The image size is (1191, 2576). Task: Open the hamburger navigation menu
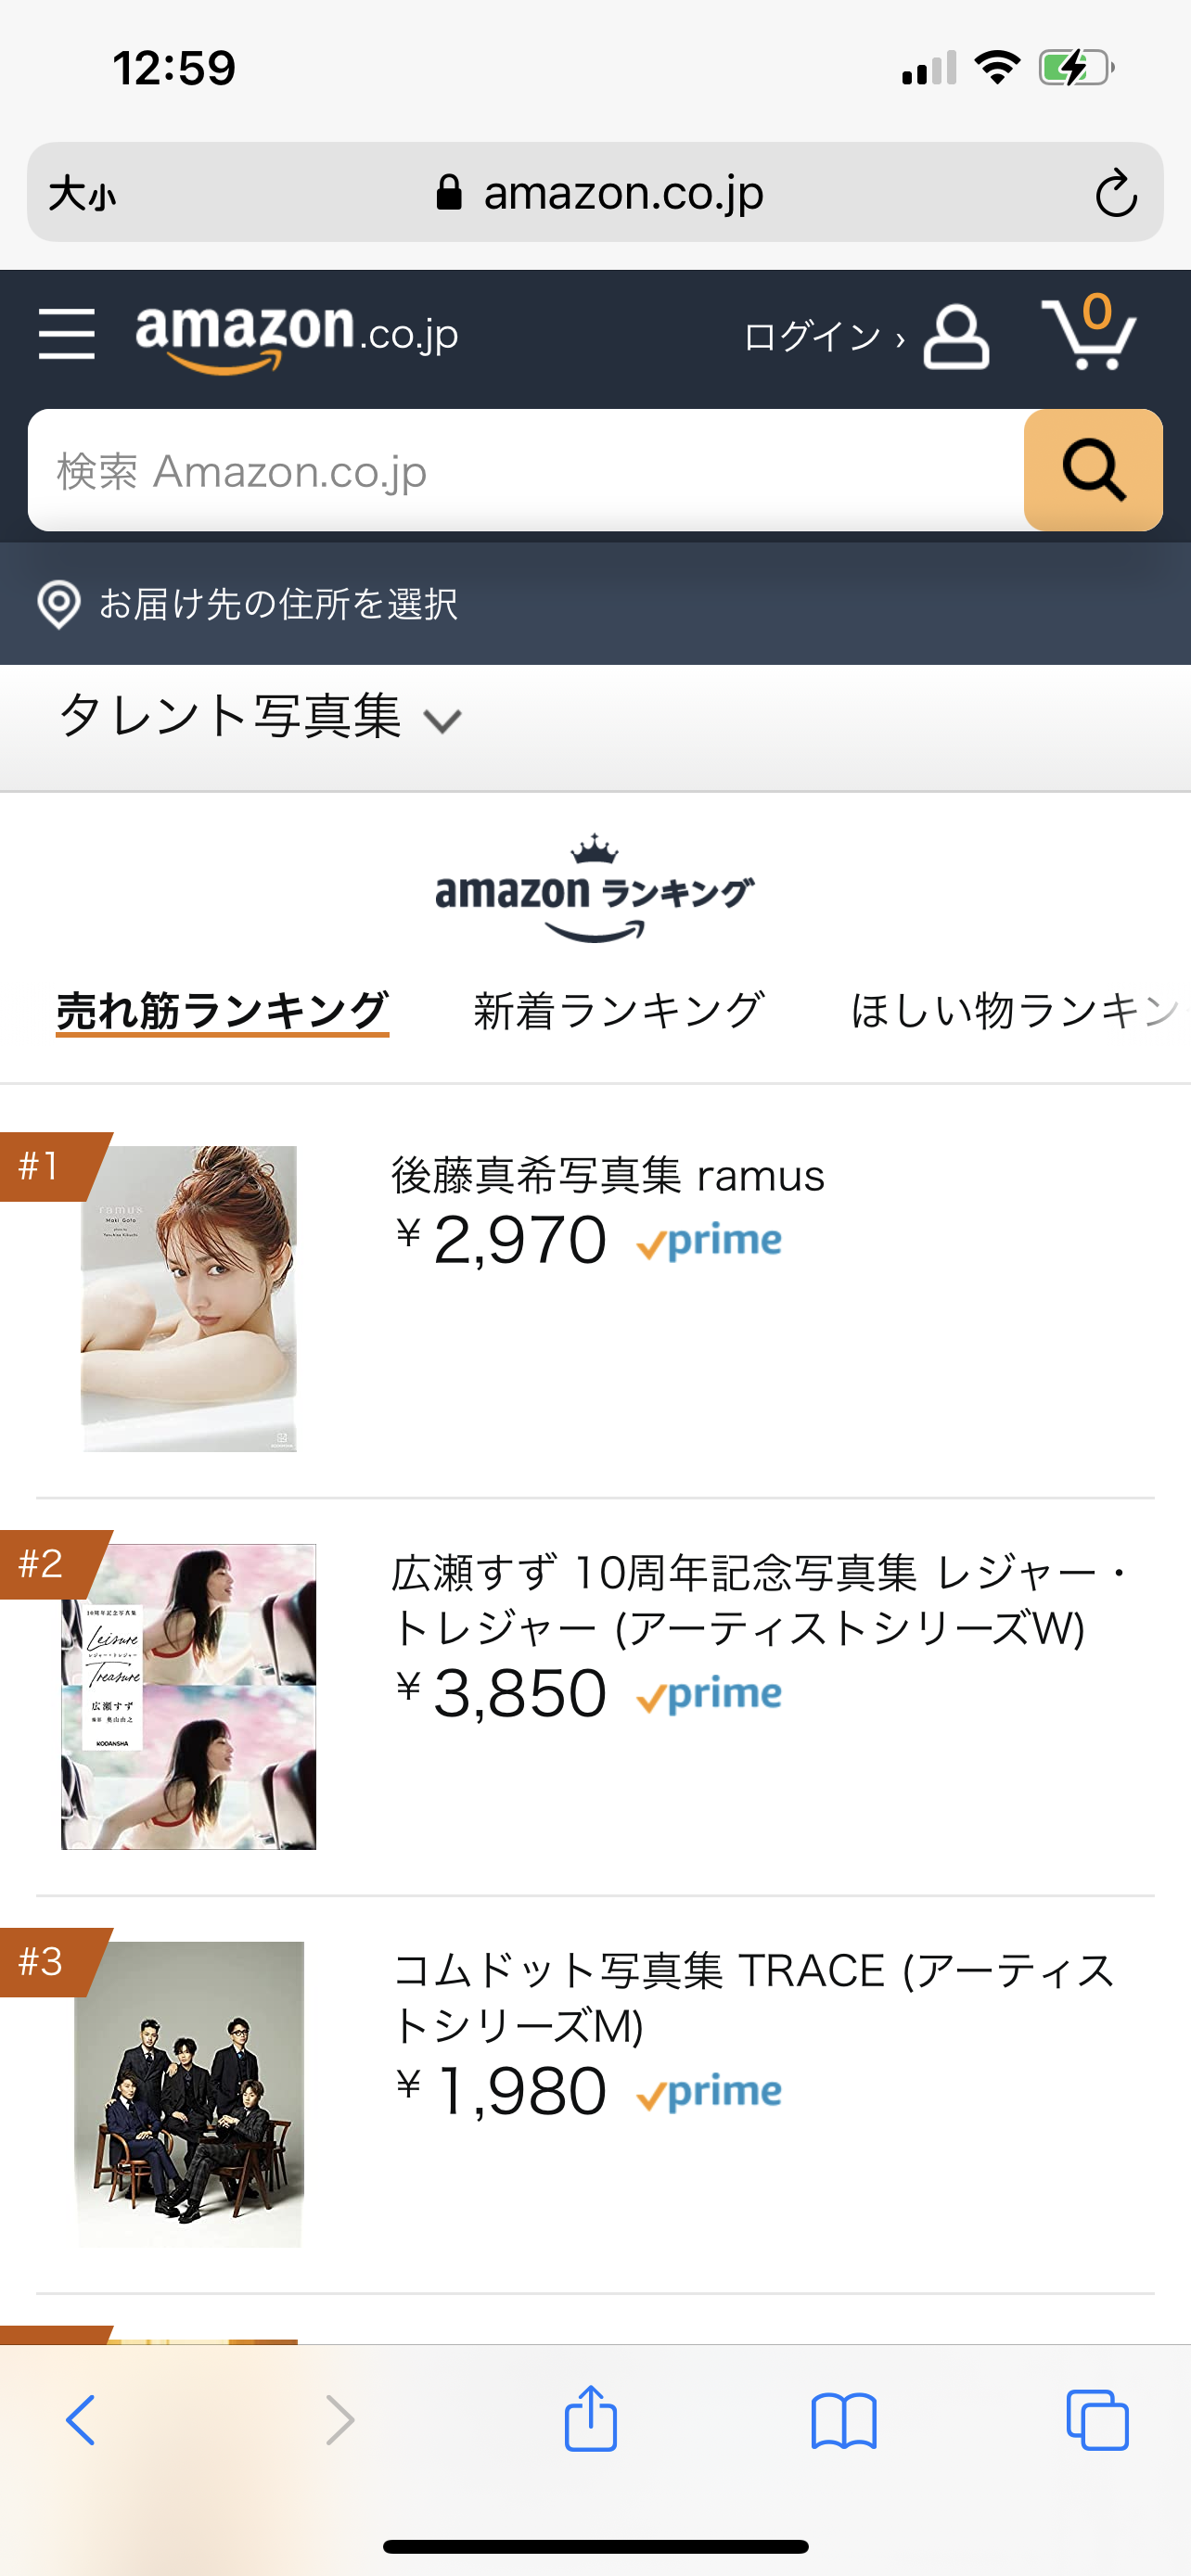pos(66,336)
